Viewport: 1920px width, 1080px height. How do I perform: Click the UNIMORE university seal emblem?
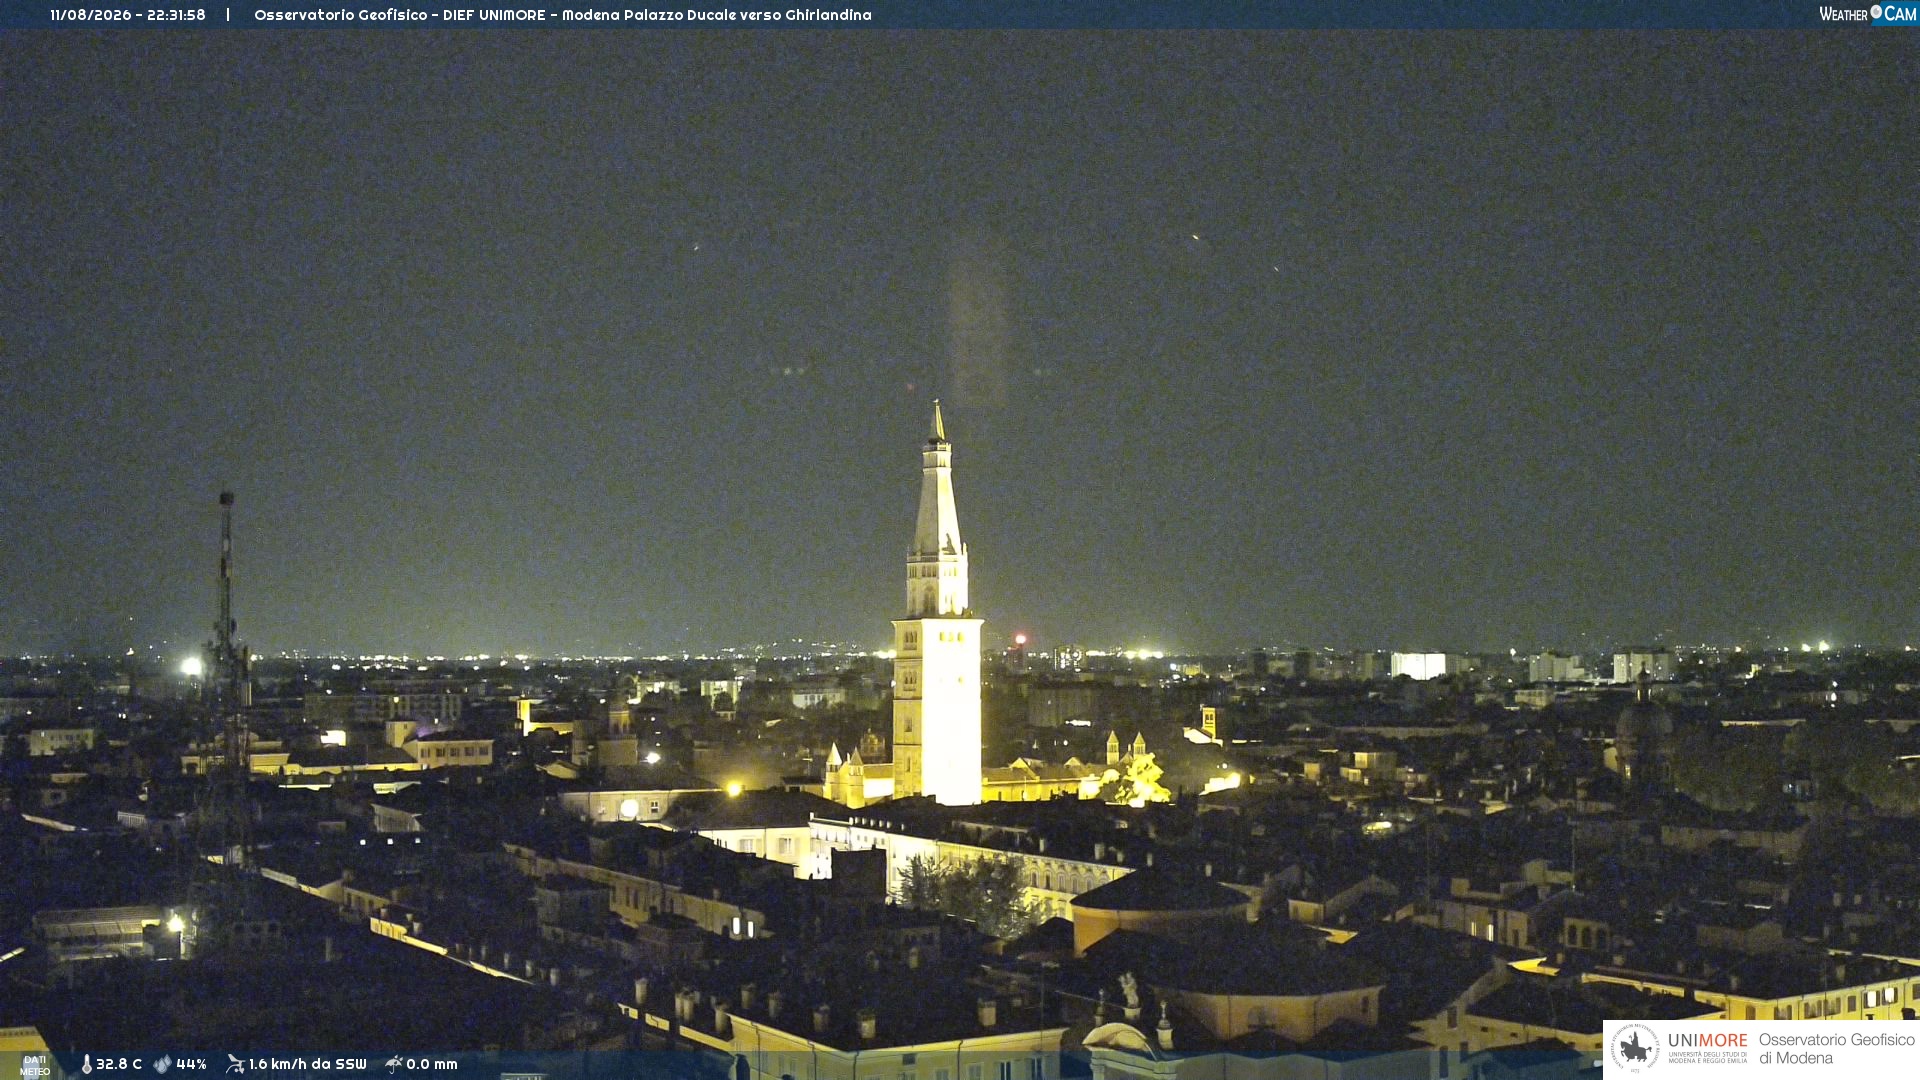(1635, 1048)
